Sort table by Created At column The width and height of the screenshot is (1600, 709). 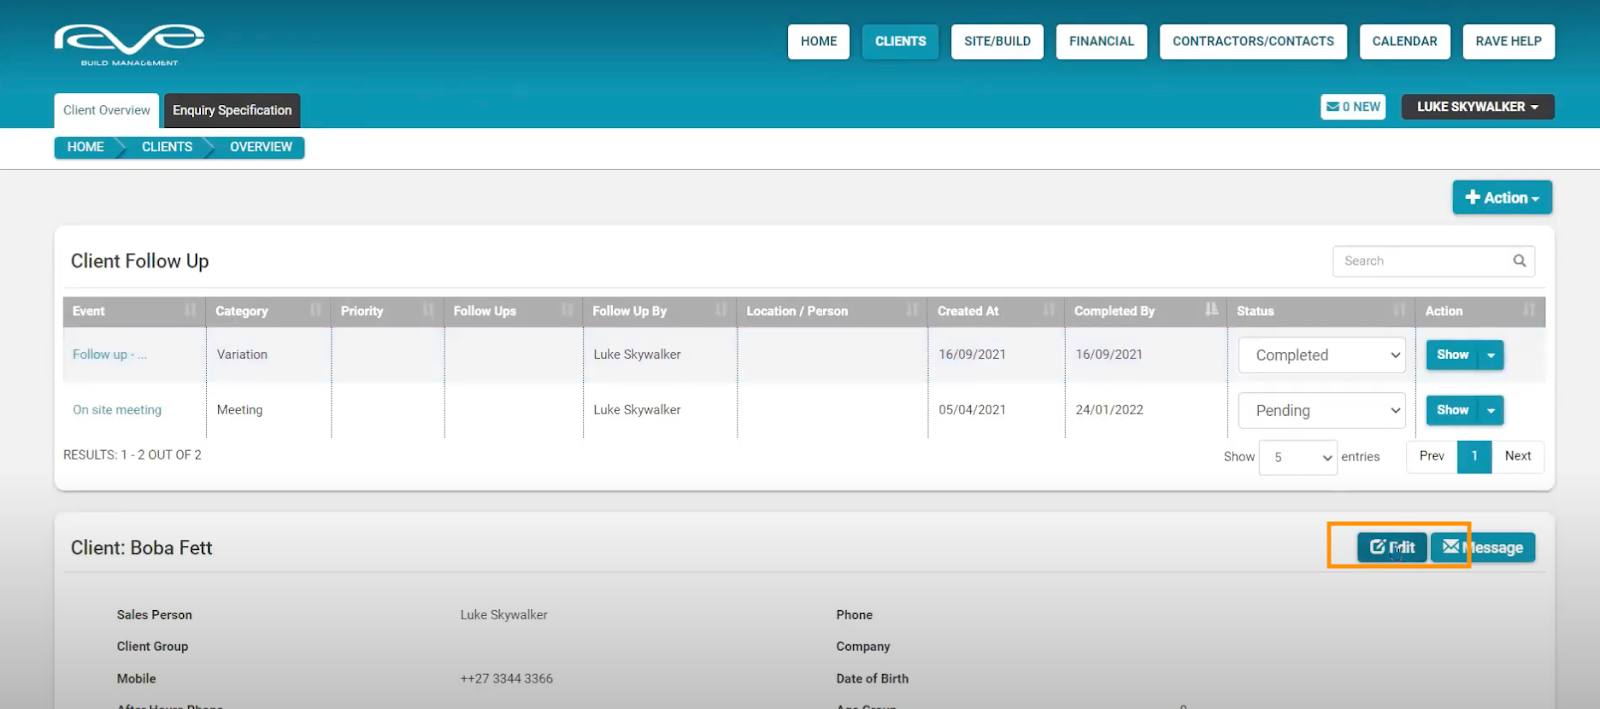click(x=994, y=311)
